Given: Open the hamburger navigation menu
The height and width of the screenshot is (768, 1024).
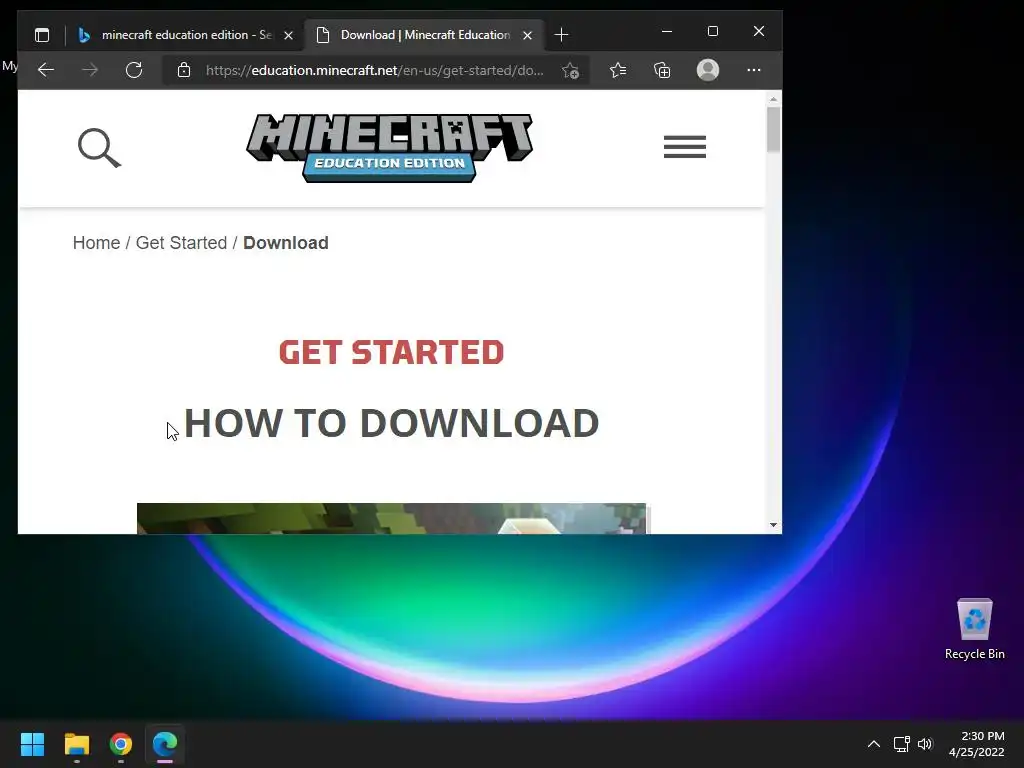Looking at the screenshot, I should (x=684, y=146).
